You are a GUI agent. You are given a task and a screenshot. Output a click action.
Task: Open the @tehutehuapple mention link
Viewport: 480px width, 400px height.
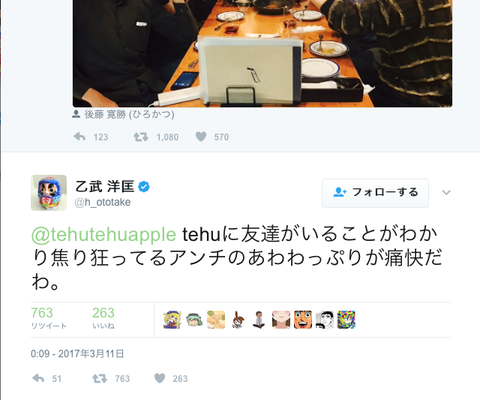click(104, 234)
